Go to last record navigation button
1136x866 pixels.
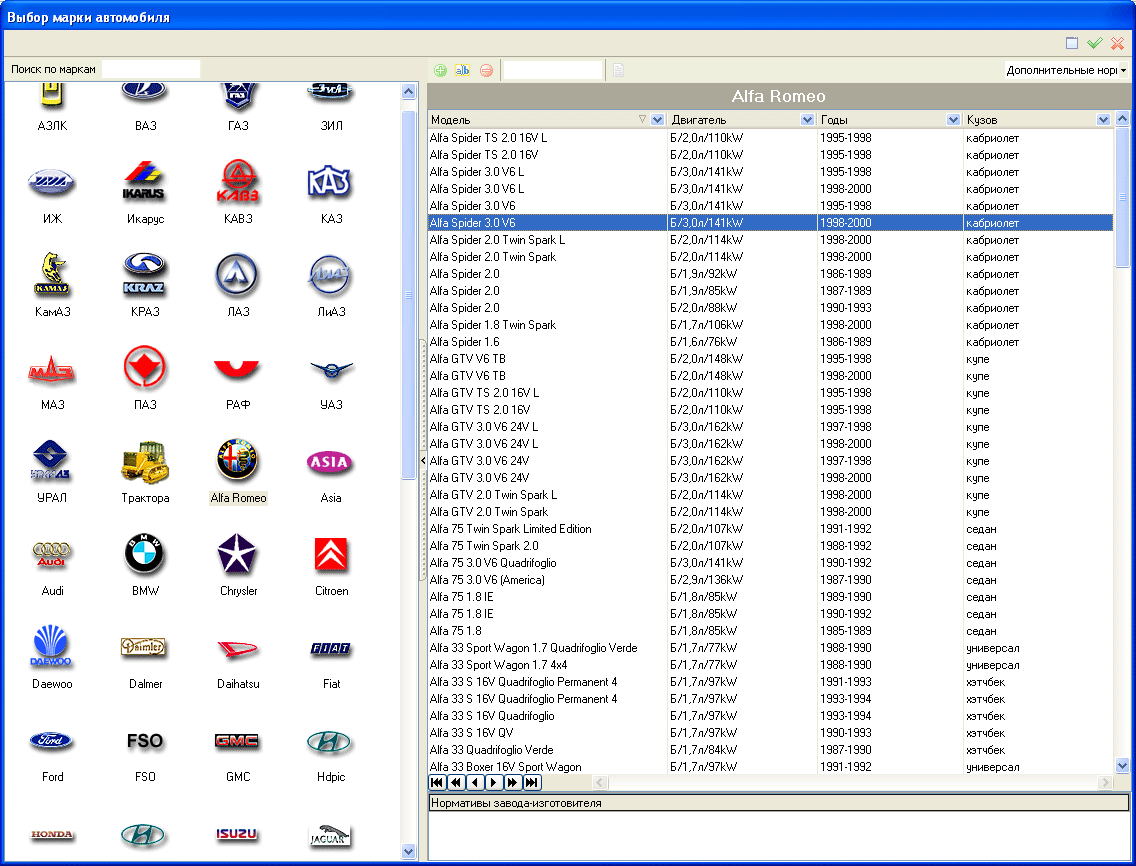532,782
